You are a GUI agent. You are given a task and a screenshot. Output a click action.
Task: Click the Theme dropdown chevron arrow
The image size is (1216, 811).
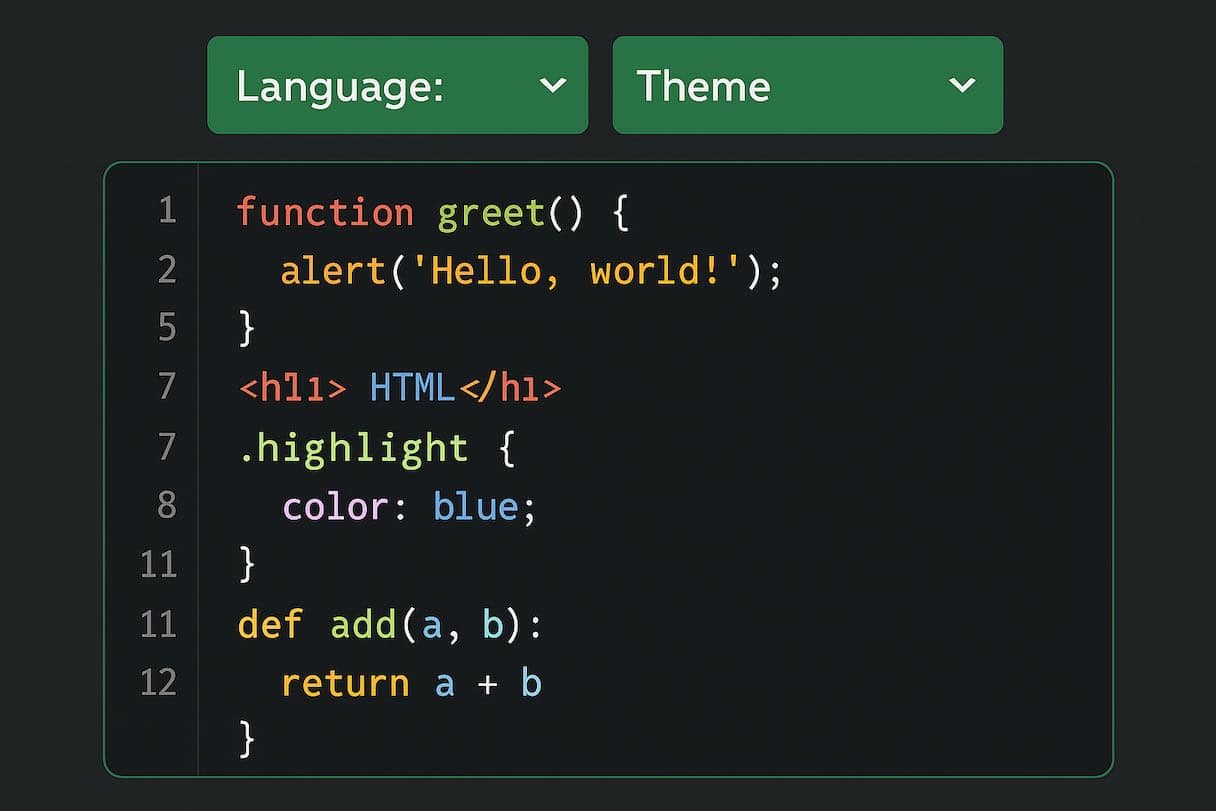(962, 86)
